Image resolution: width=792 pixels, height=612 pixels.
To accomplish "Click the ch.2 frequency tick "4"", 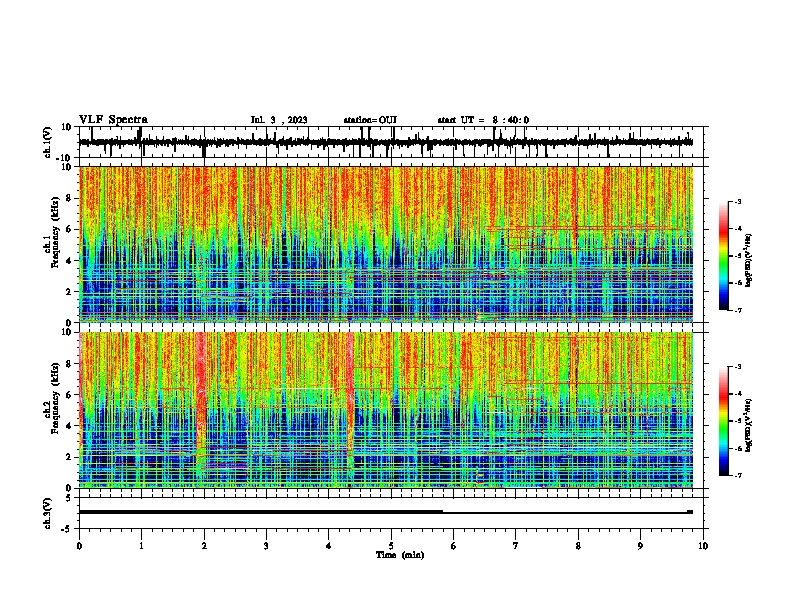I will (69, 426).
